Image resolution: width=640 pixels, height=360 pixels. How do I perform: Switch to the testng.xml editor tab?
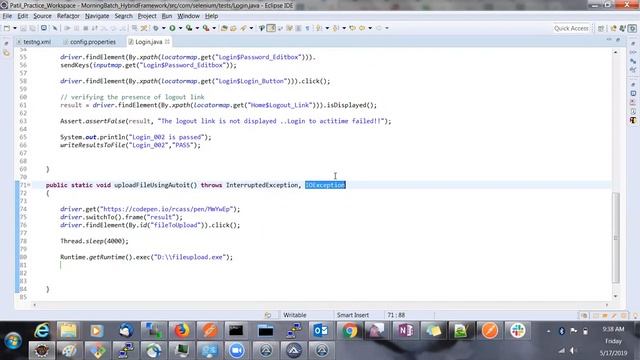click(x=34, y=42)
